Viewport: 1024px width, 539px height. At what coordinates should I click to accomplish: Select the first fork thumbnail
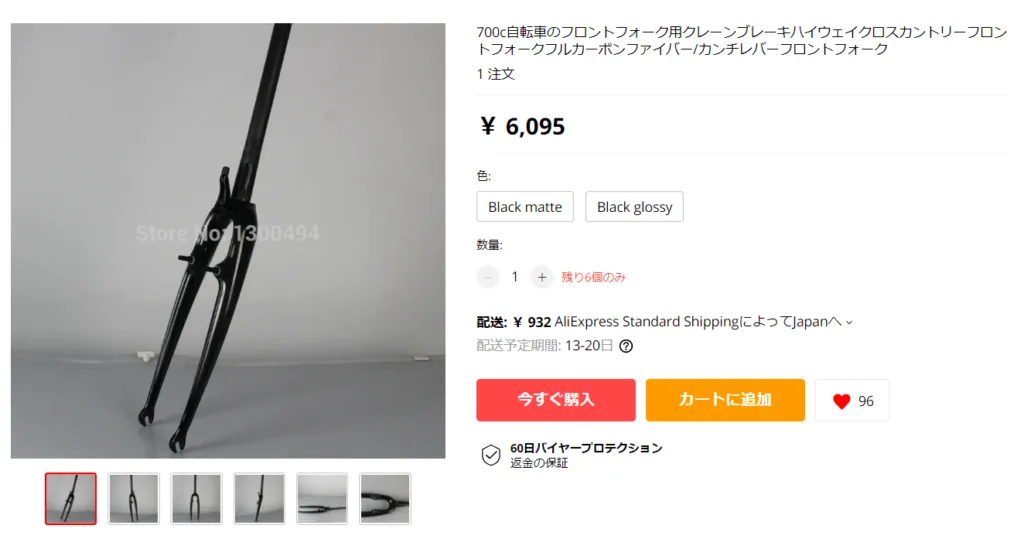[x=71, y=498]
